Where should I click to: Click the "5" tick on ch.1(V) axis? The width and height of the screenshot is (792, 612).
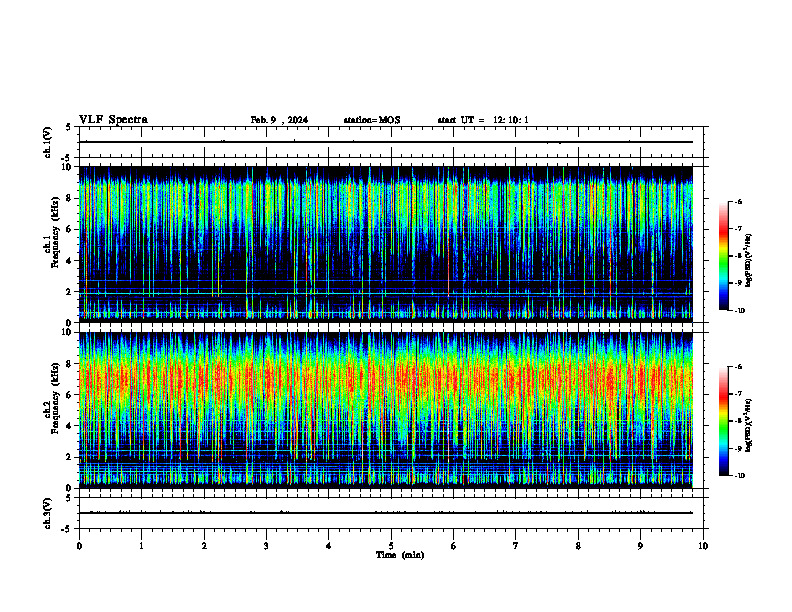pos(69,127)
